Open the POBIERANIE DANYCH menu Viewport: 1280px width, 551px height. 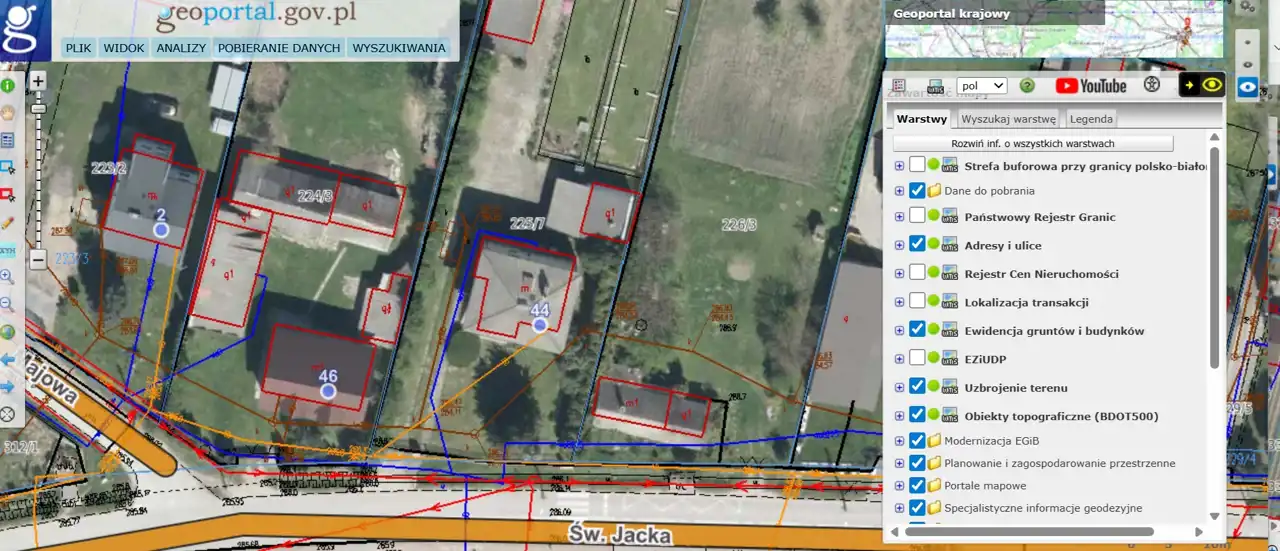279,48
